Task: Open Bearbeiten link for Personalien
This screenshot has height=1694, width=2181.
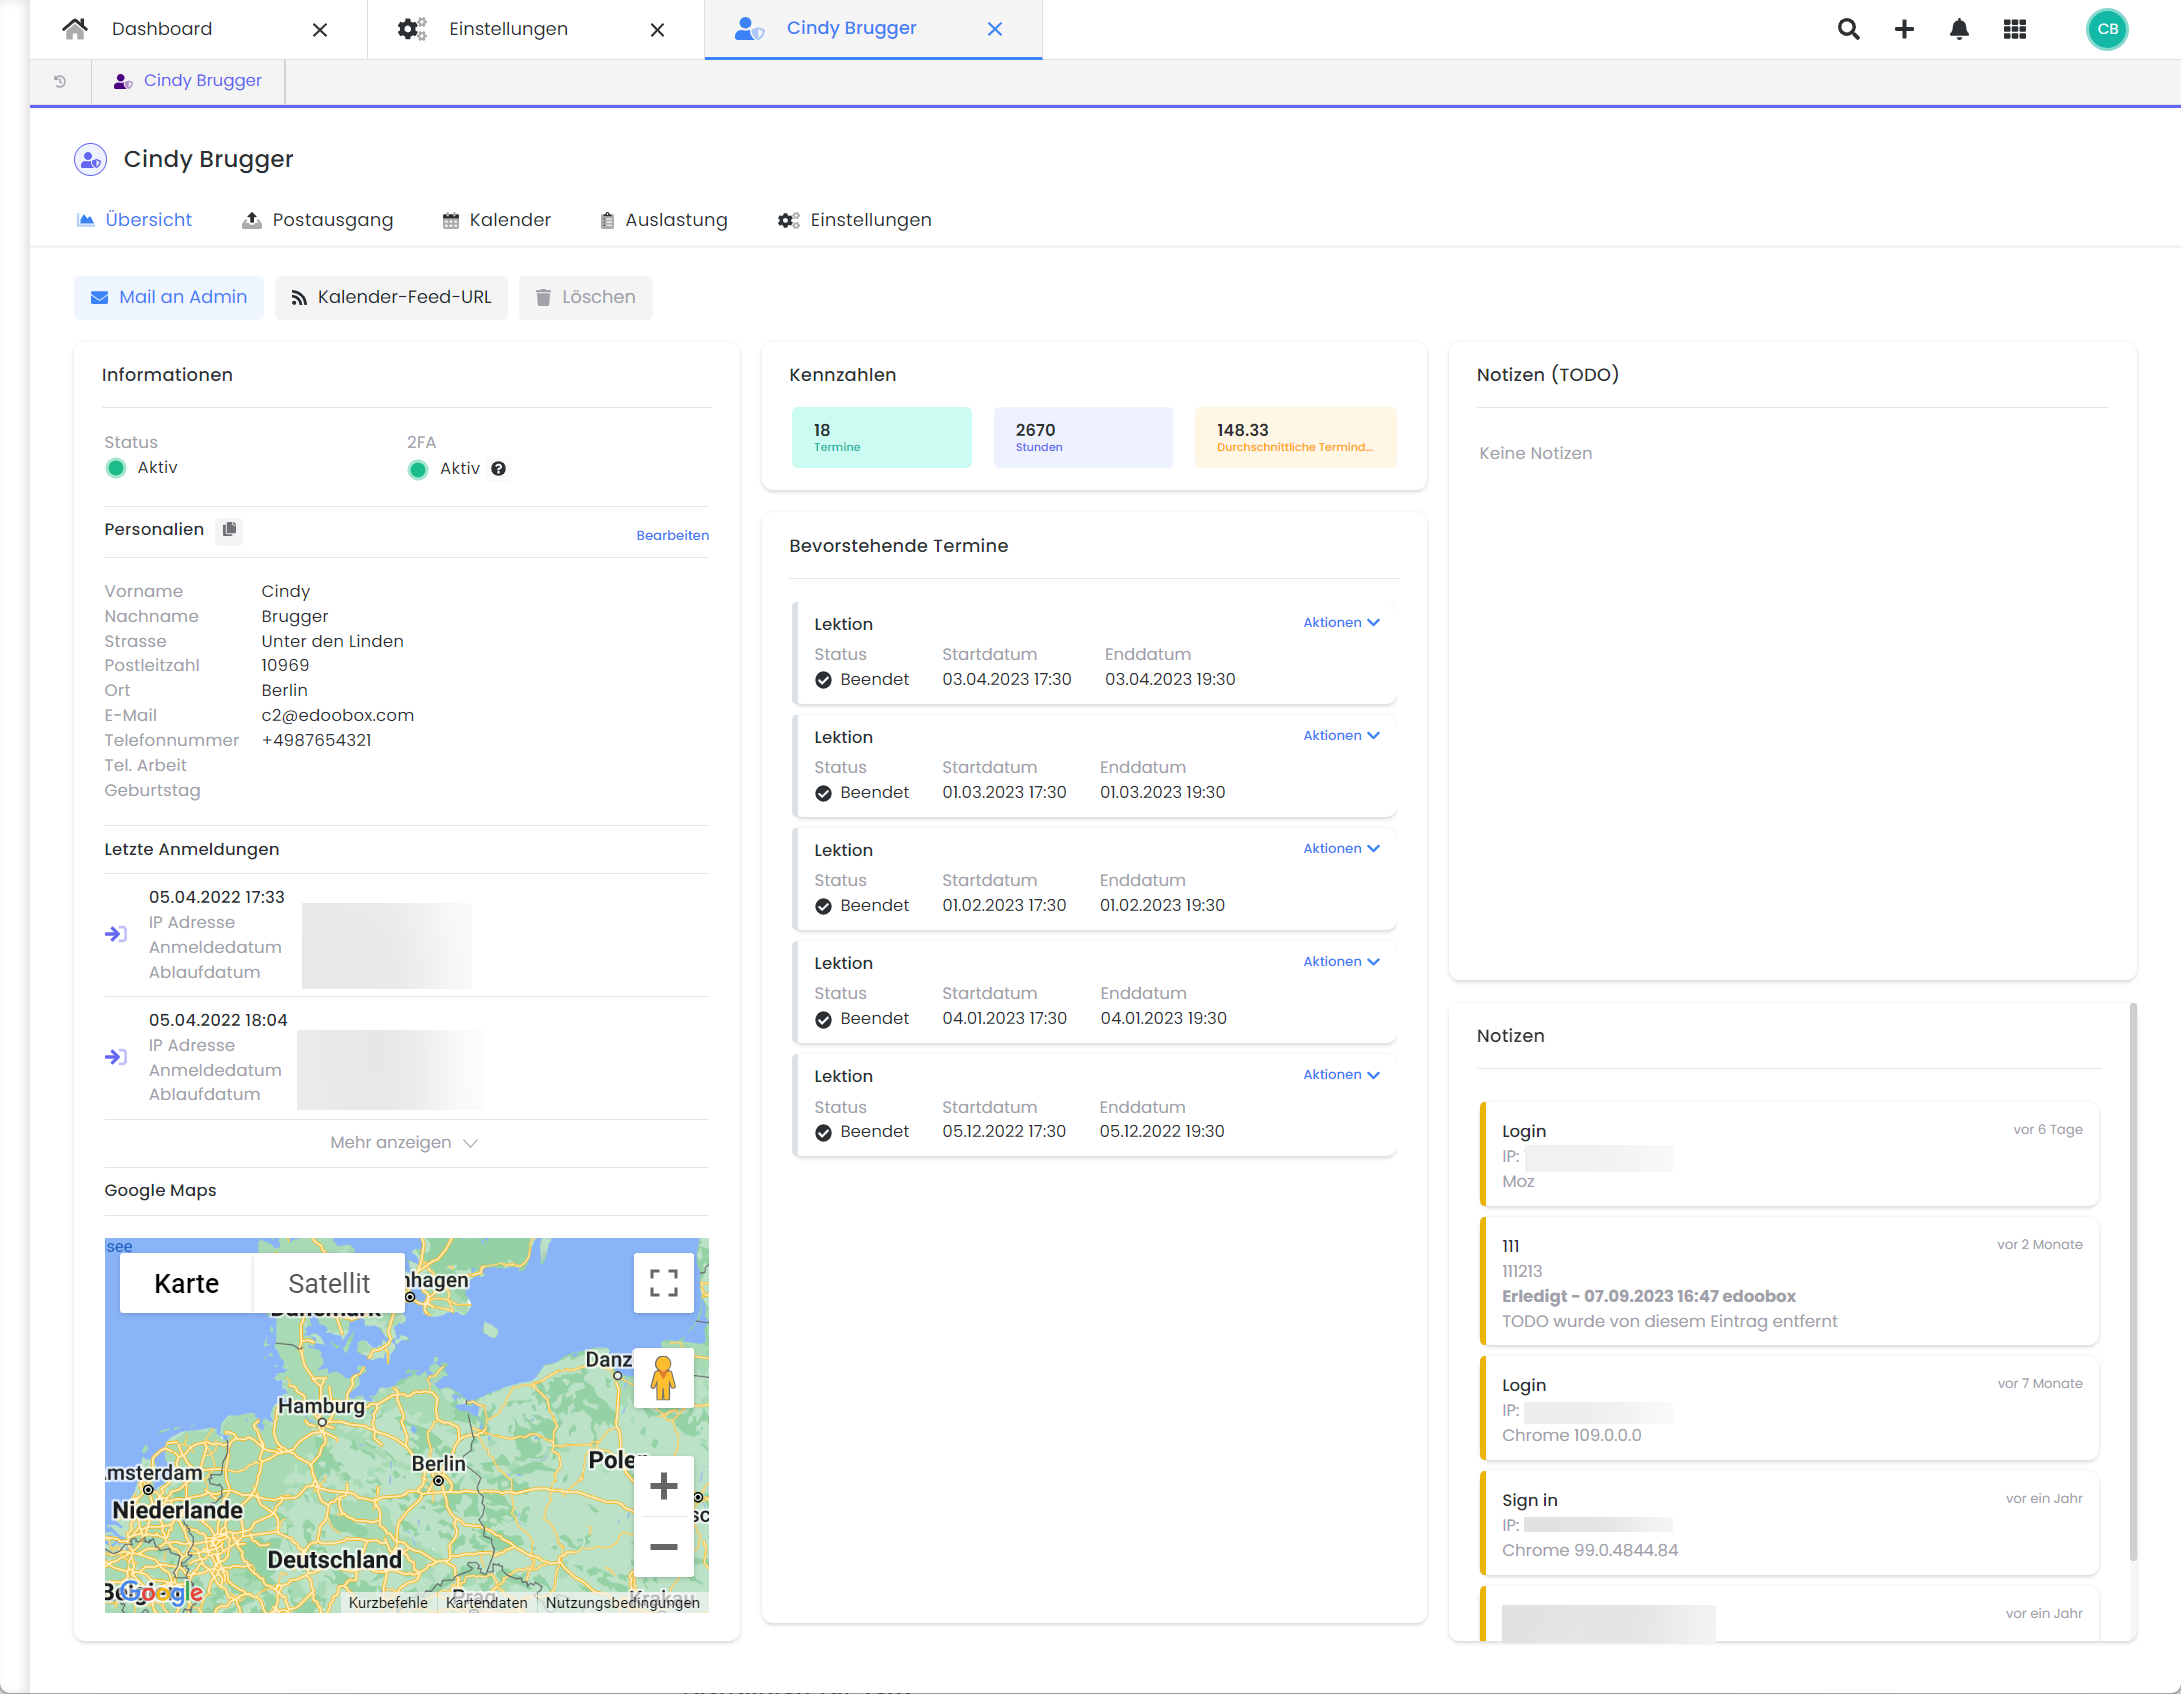Action: [671, 535]
